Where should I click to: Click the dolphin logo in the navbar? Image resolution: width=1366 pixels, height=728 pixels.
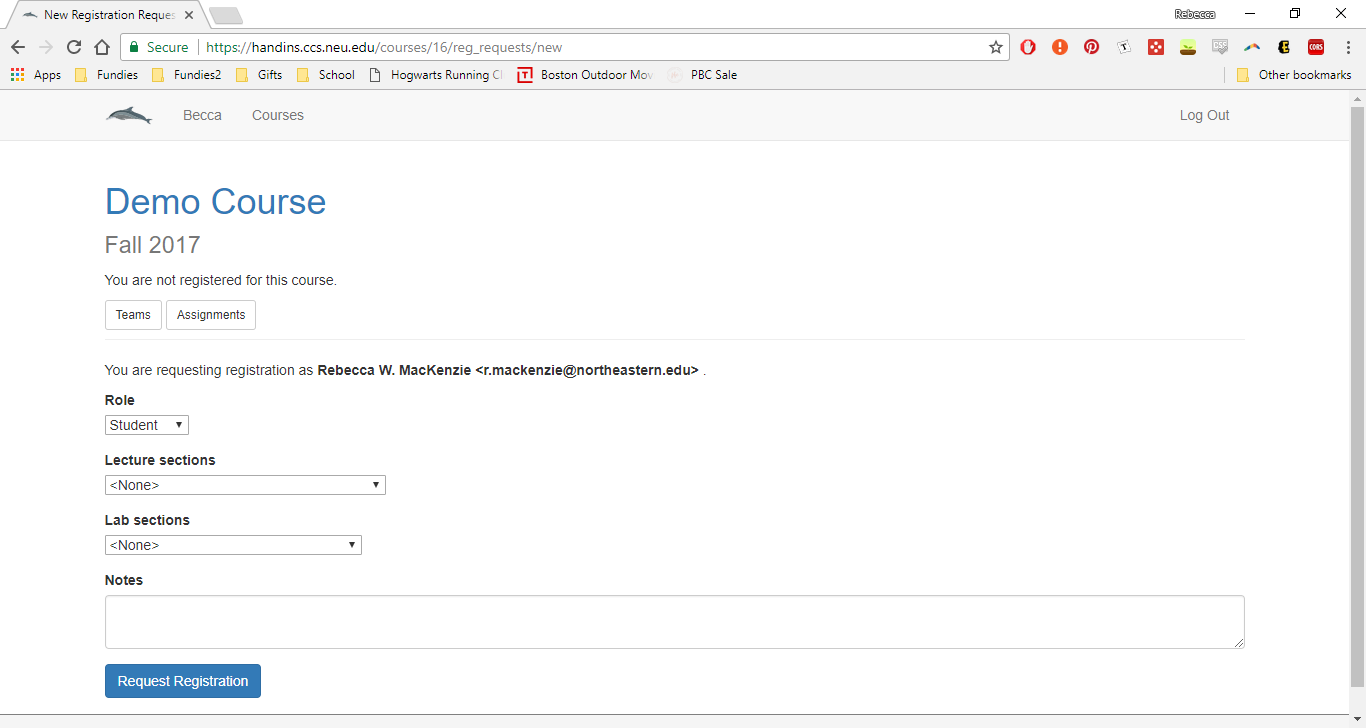click(129, 116)
